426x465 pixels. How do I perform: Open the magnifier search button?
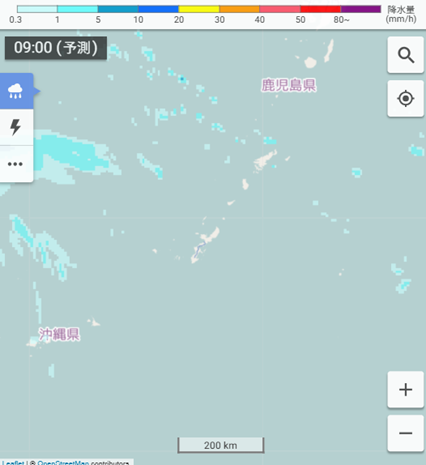(x=405, y=55)
